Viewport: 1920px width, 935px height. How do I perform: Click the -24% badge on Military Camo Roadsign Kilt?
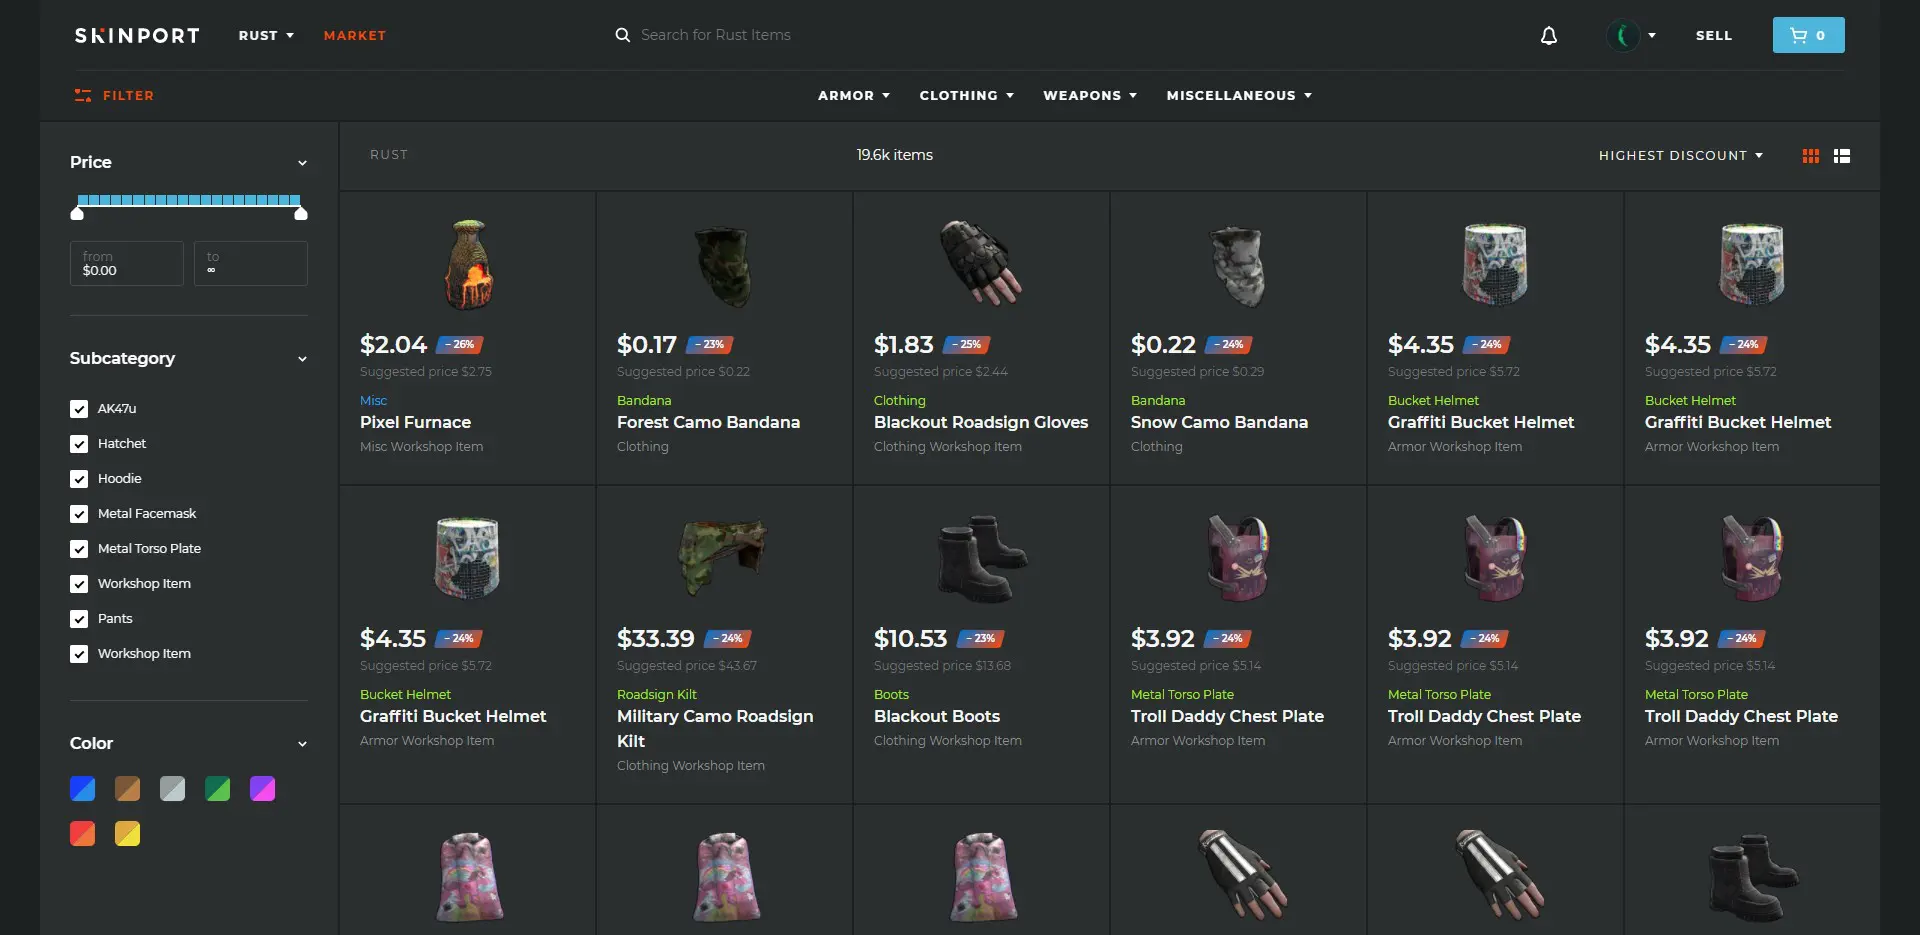pyautogui.click(x=728, y=638)
